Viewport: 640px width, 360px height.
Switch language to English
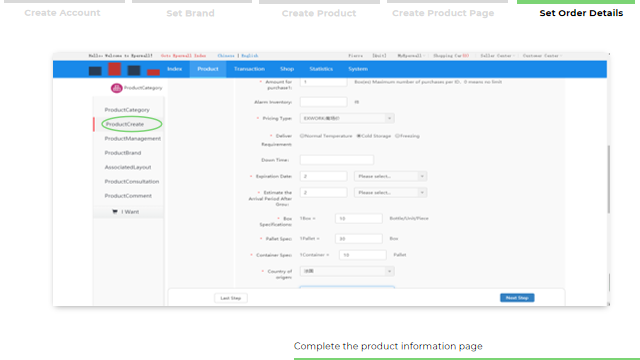(250, 56)
